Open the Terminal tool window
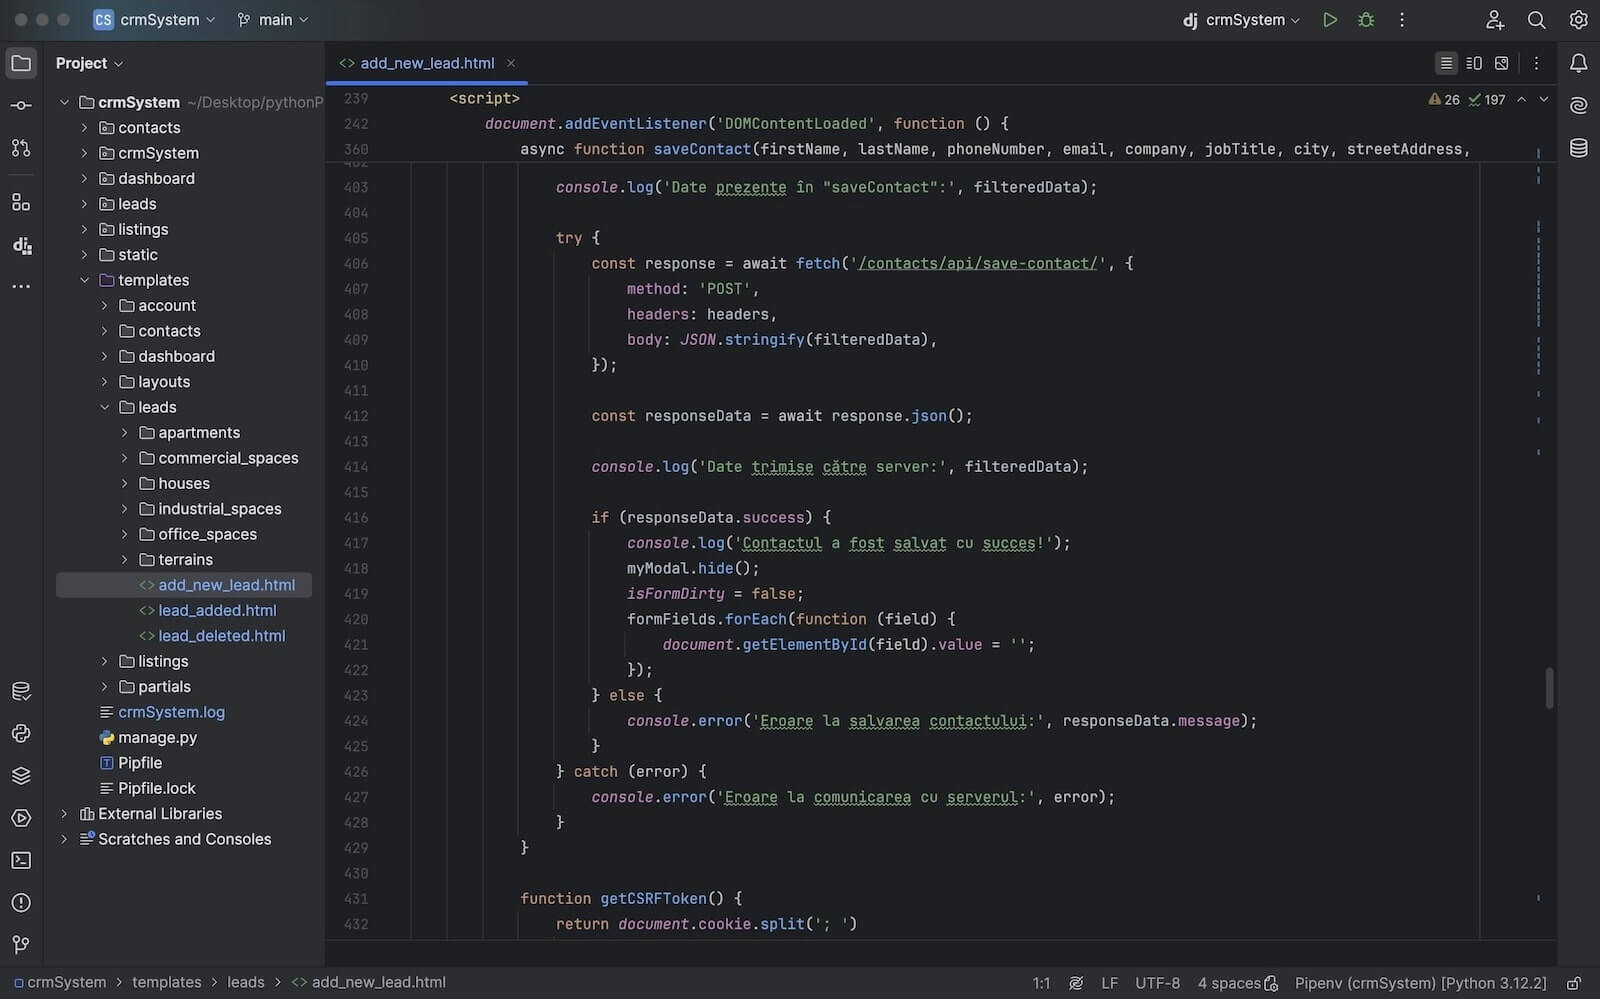The height and width of the screenshot is (999, 1600). (x=21, y=860)
